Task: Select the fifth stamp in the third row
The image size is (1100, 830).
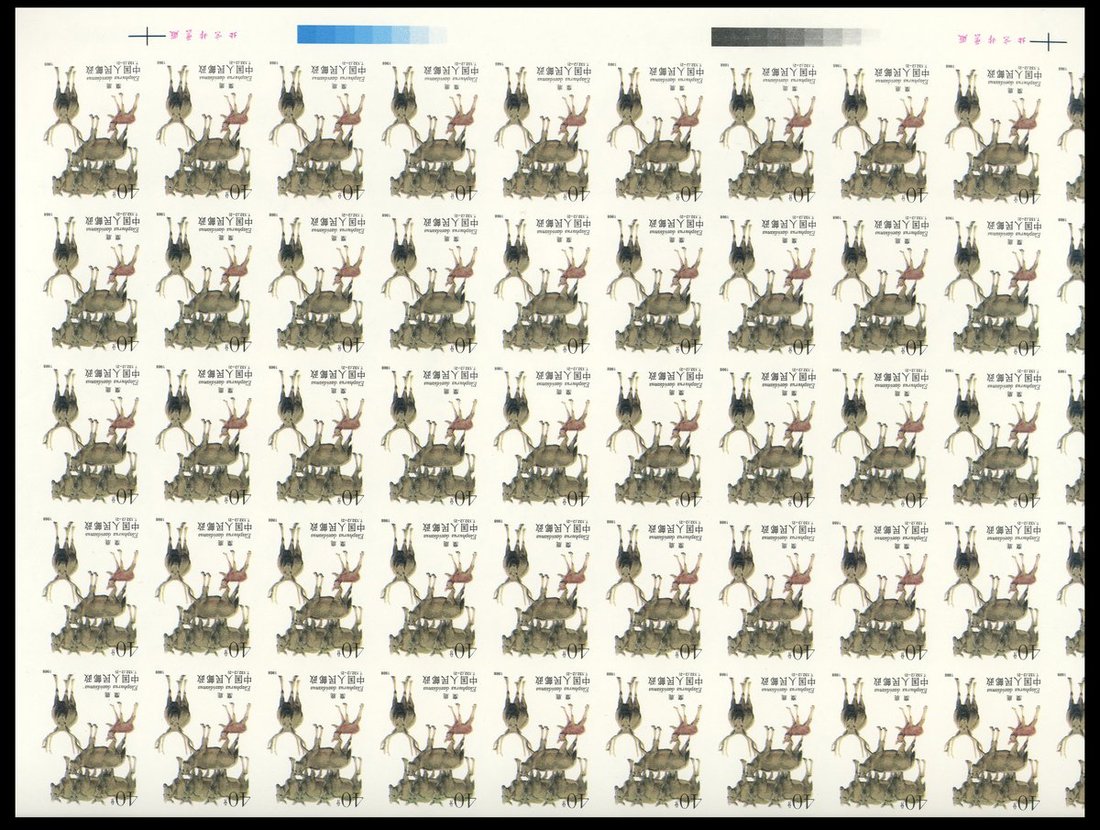Action: (x=543, y=435)
